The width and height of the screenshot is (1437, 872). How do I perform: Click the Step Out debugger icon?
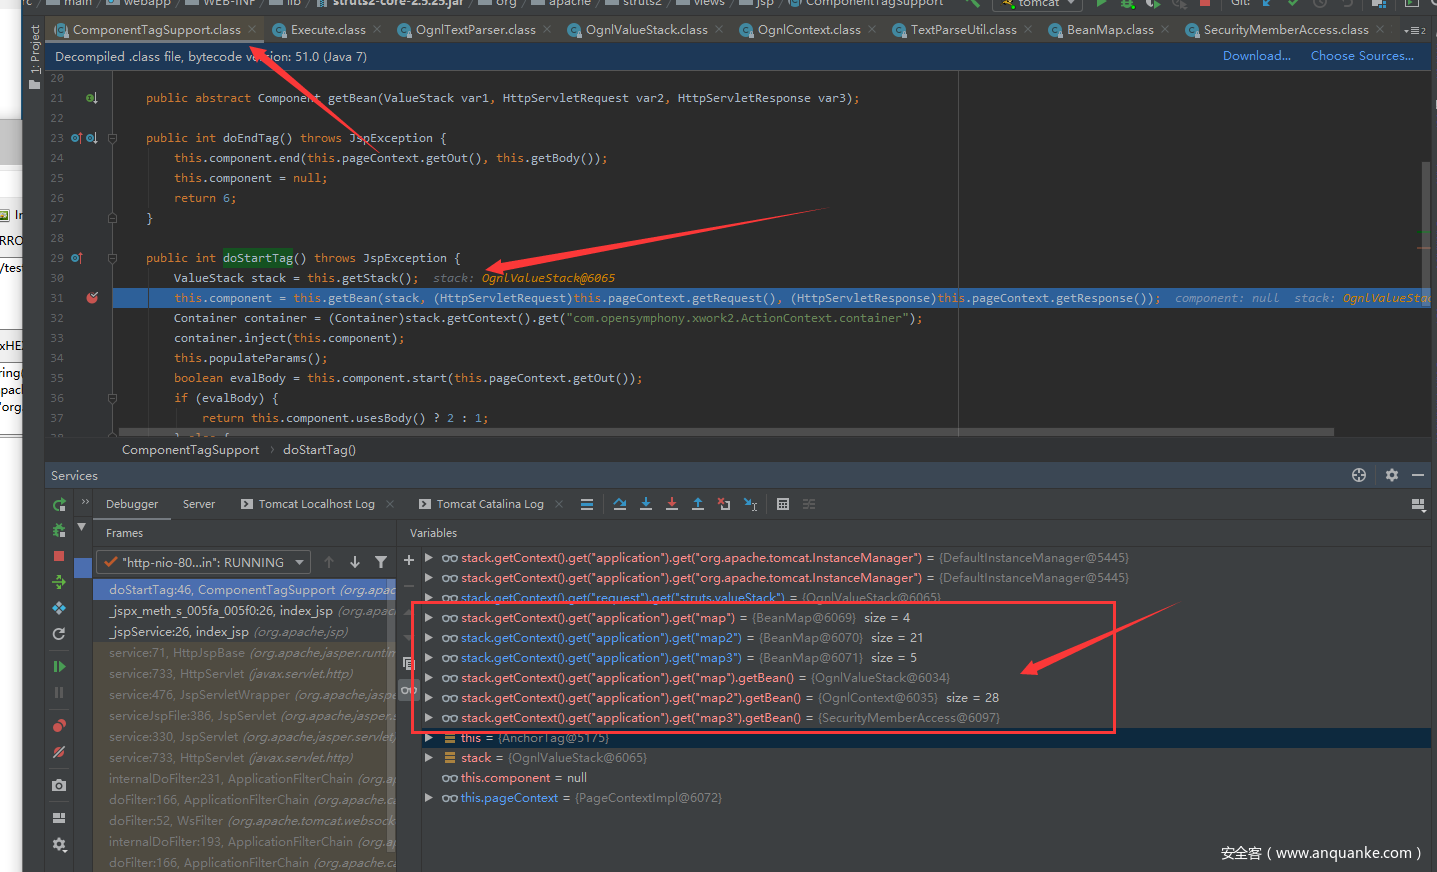[698, 504]
